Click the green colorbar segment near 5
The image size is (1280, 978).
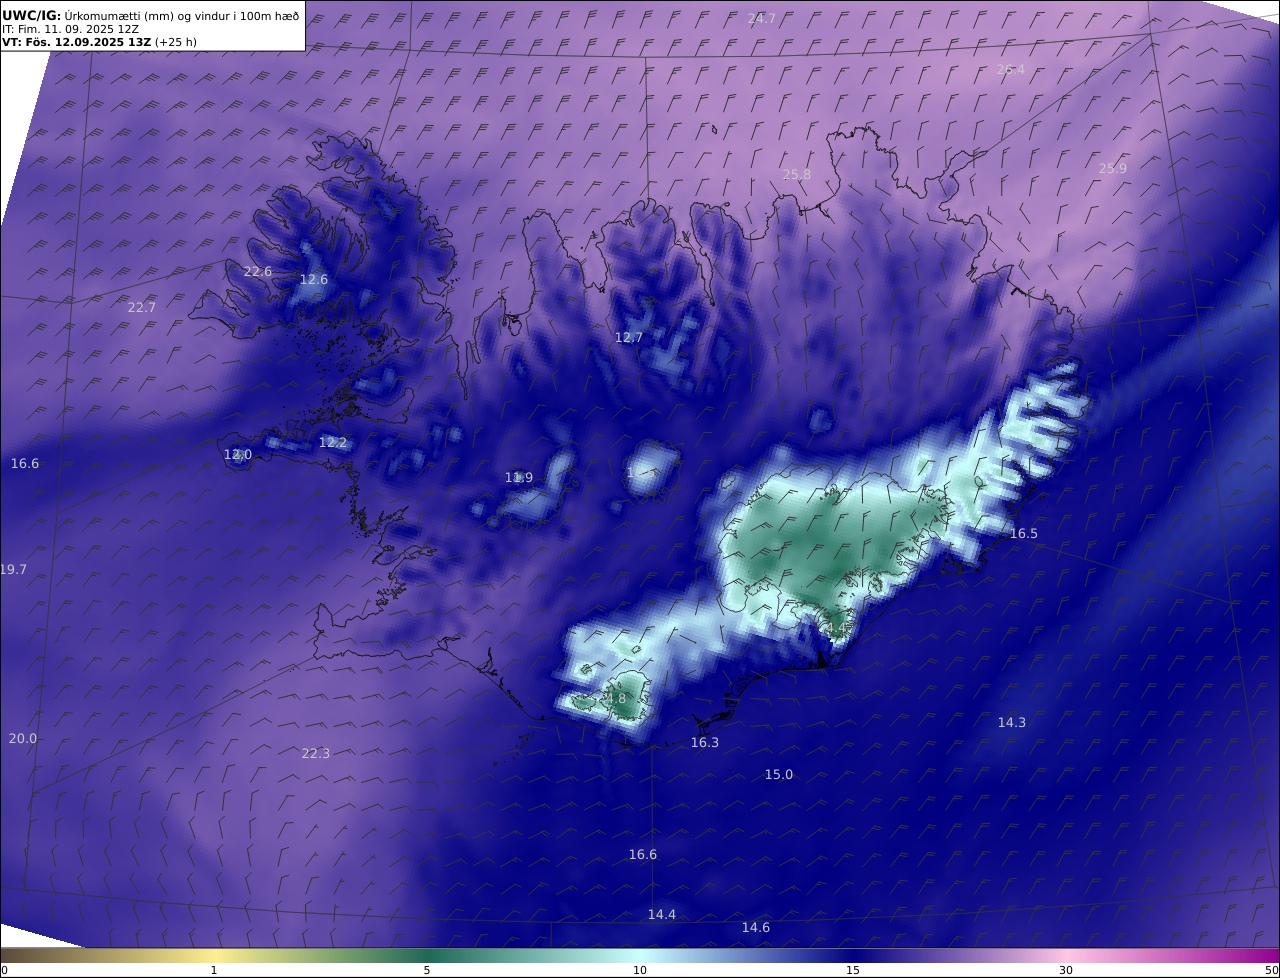point(427,955)
